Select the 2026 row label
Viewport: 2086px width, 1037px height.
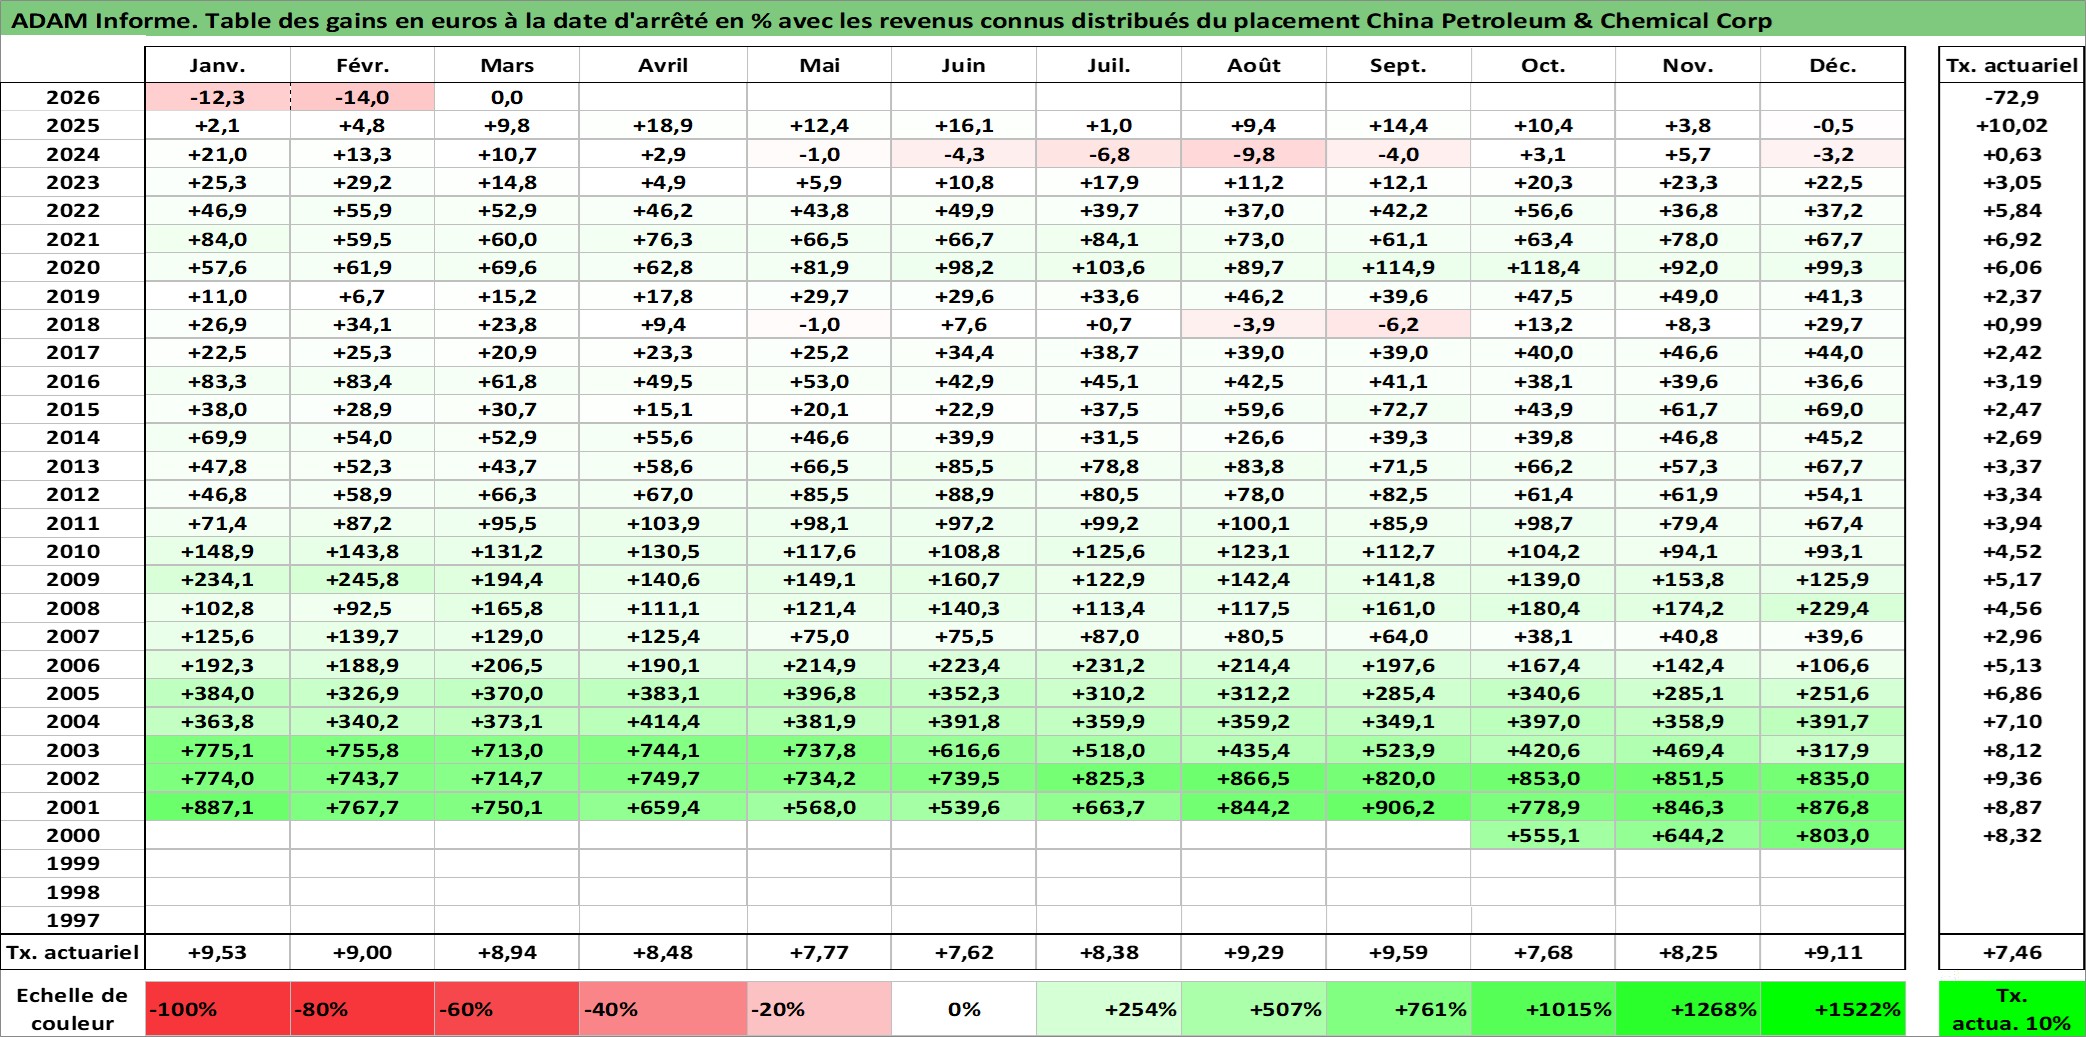click(x=73, y=97)
